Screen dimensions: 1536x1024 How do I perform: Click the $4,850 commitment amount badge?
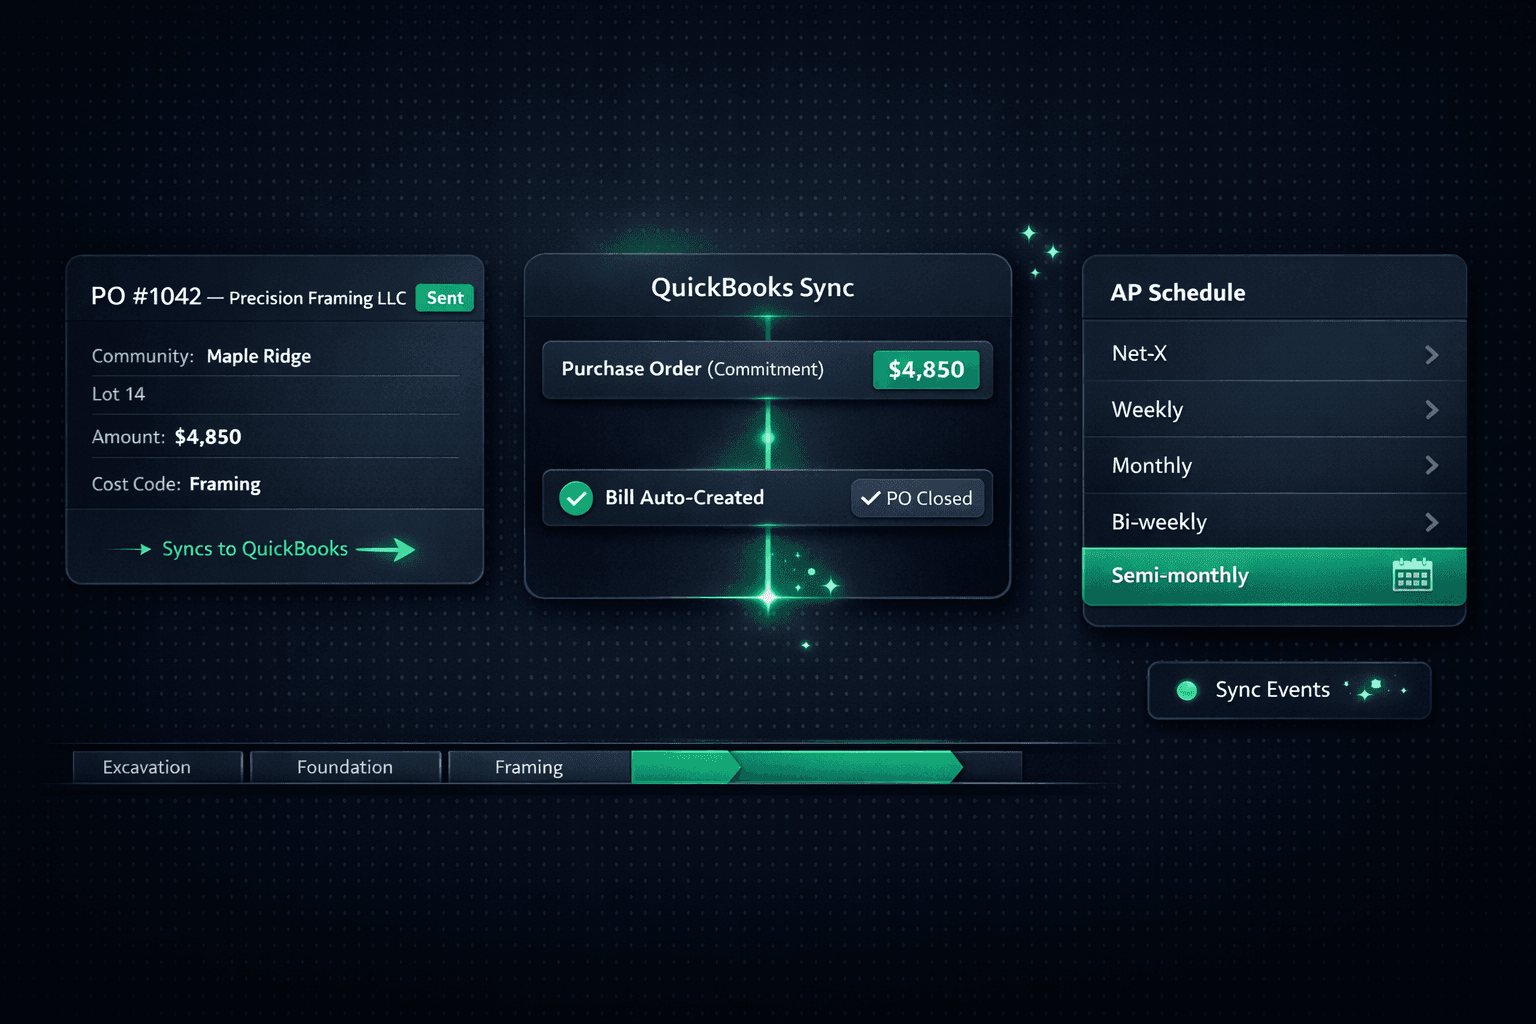click(x=926, y=370)
